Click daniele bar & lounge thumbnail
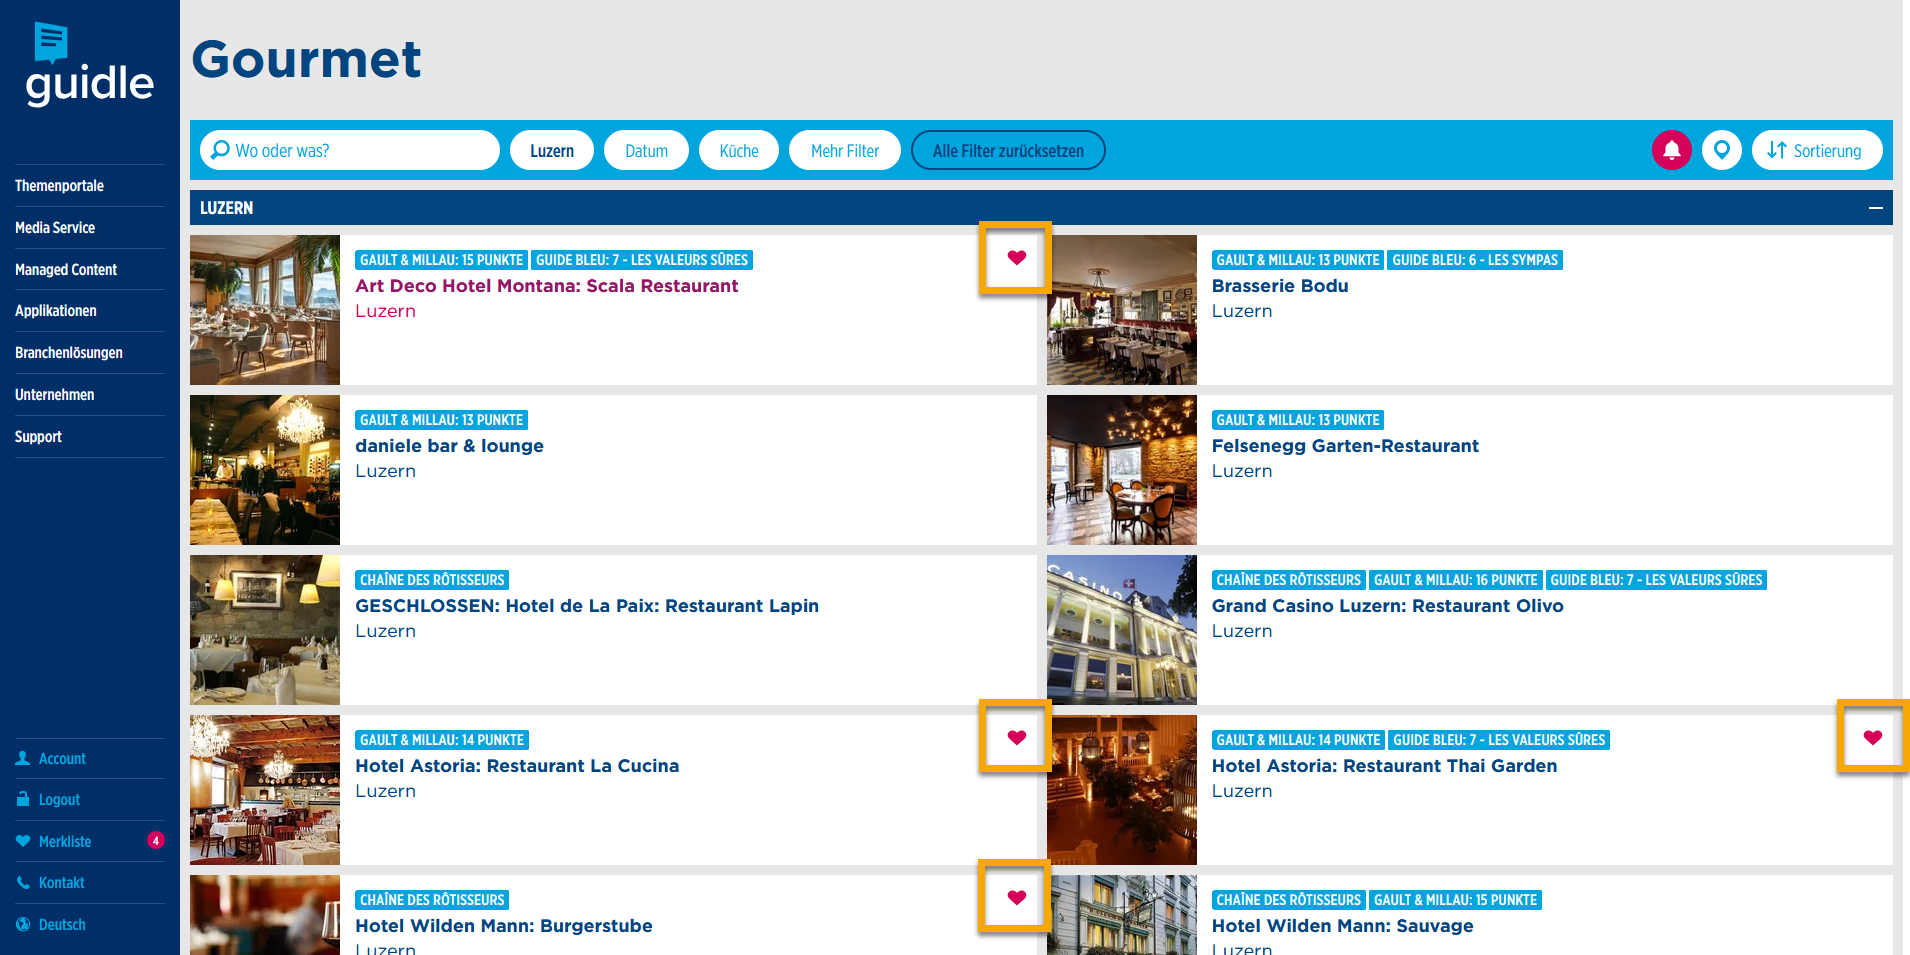The width and height of the screenshot is (1910, 955). [265, 470]
